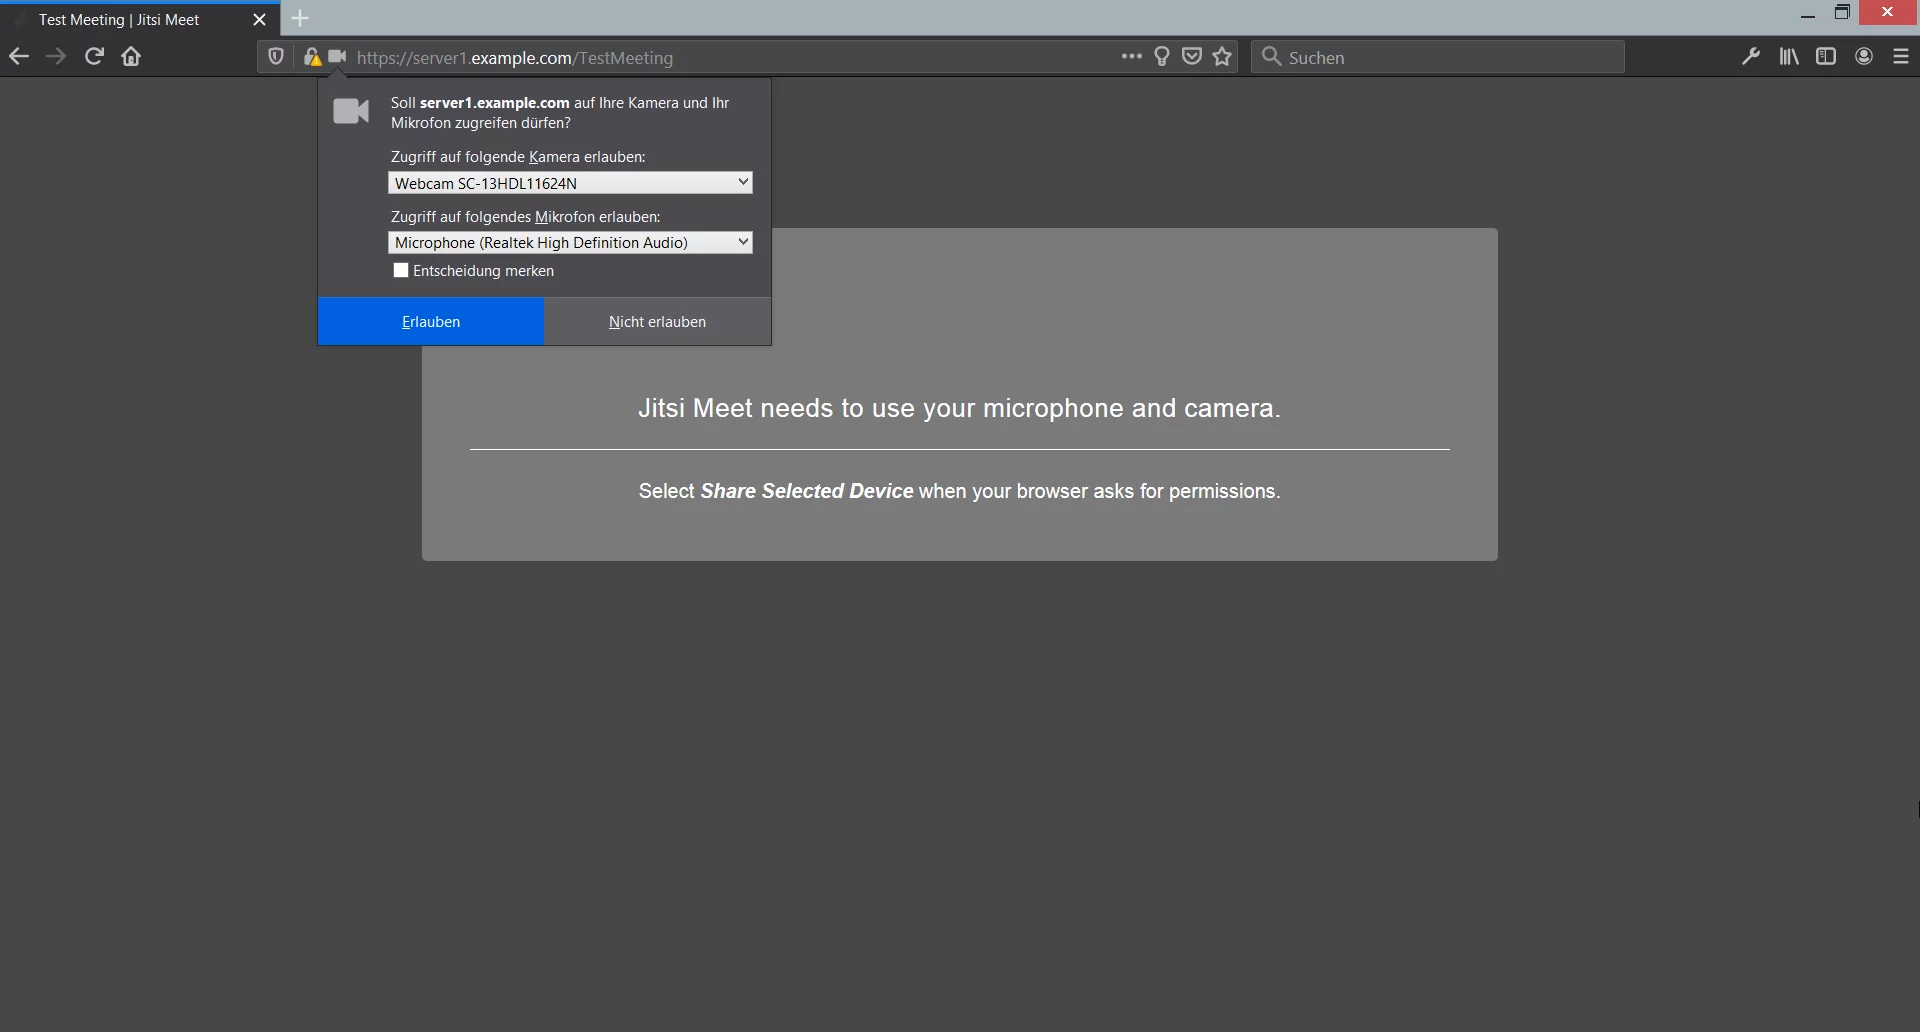Open a new tab with plus button

(300, 18)
